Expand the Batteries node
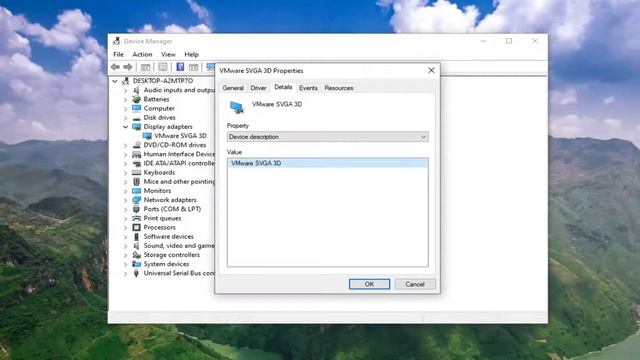 pos(125,99)
